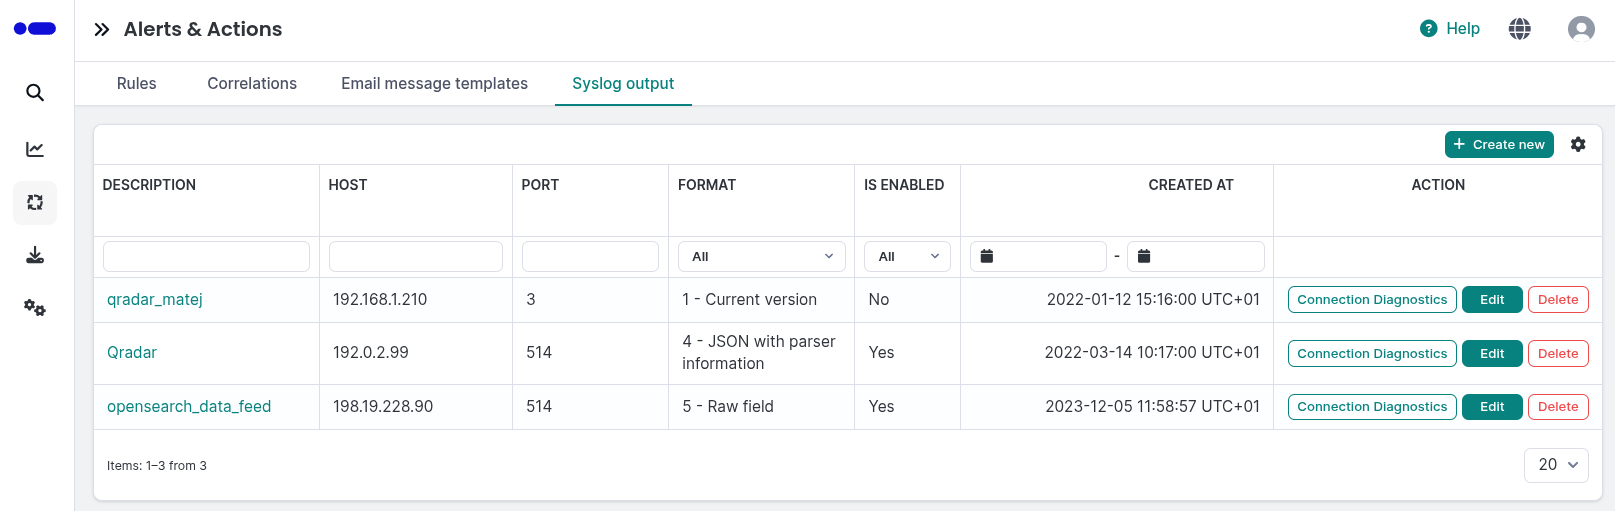The image size is (1615, 511).
Task: Open the user profile avatar icon
Action: click(1581, 29)
